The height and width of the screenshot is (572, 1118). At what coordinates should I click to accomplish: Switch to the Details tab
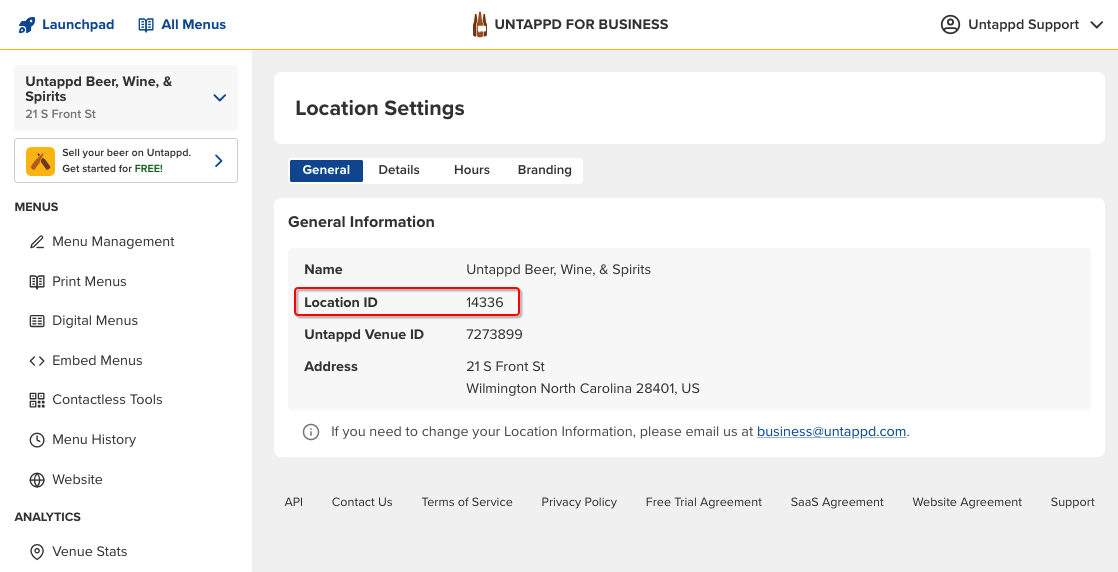399,170
